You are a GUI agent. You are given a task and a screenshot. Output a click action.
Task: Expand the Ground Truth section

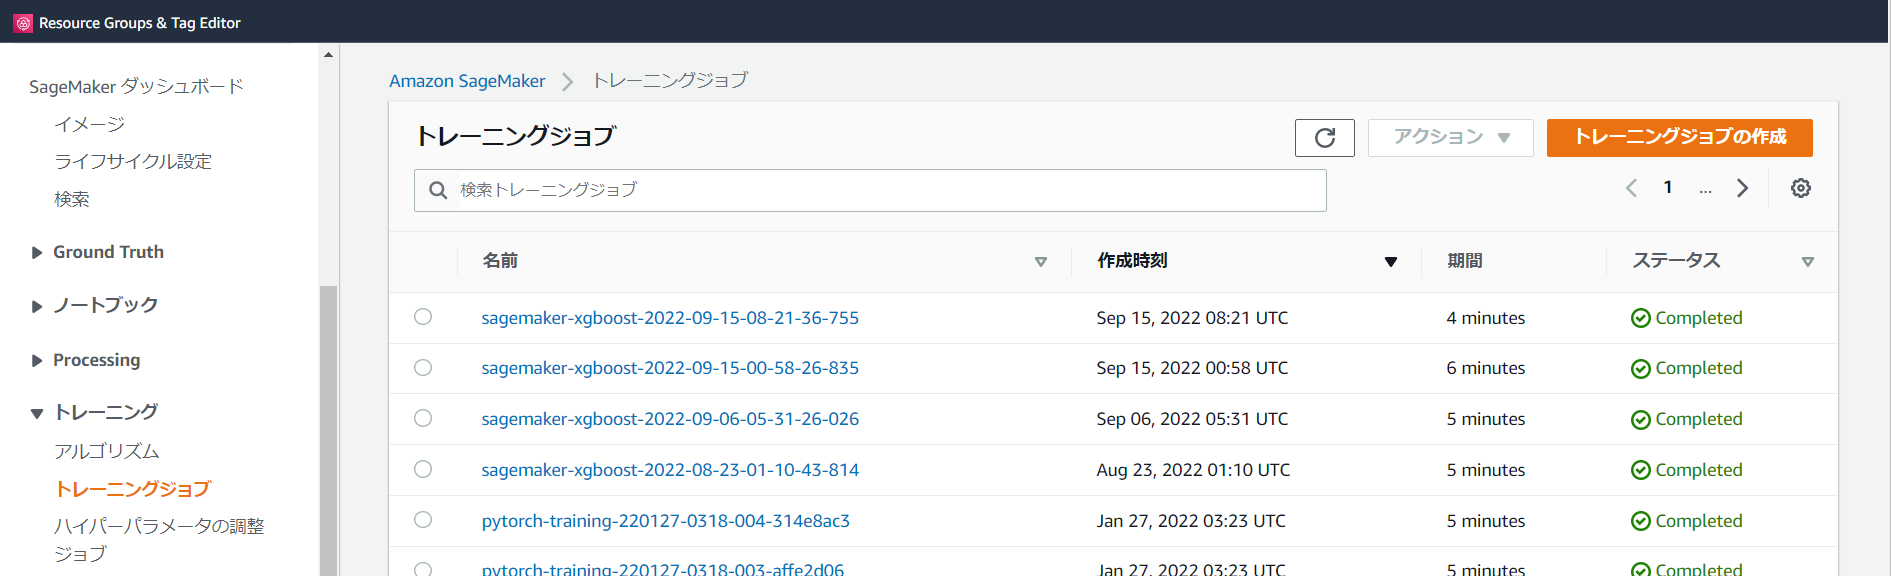pyautogui.click(x=37, y=253)
